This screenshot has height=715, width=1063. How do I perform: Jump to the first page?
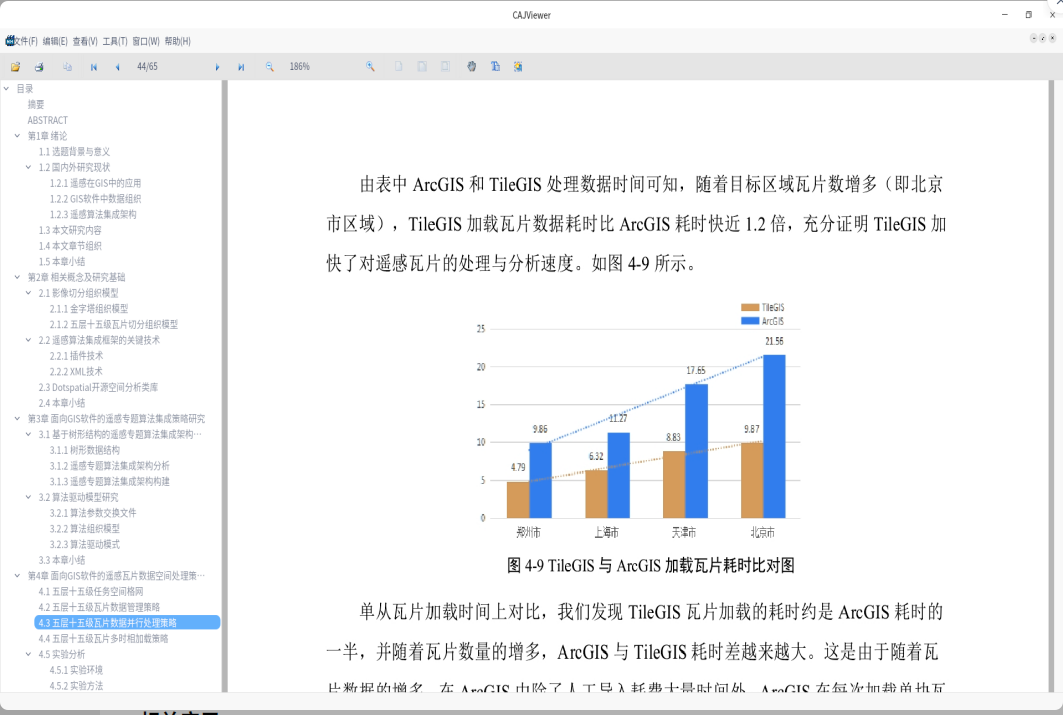[94, 67]
